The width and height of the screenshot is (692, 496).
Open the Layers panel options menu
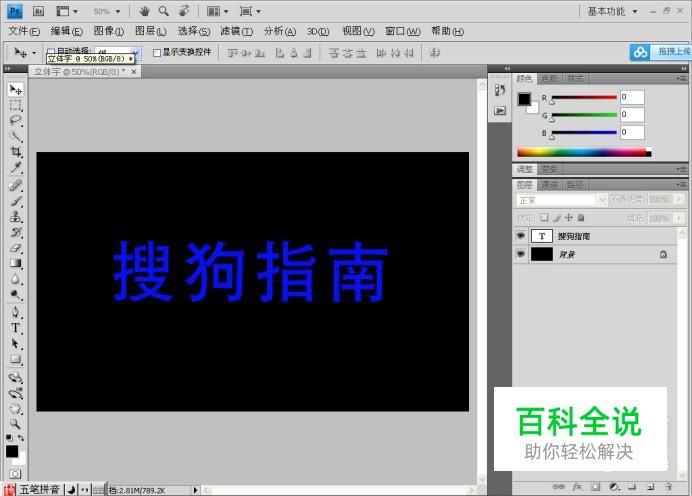pos(681,184)
